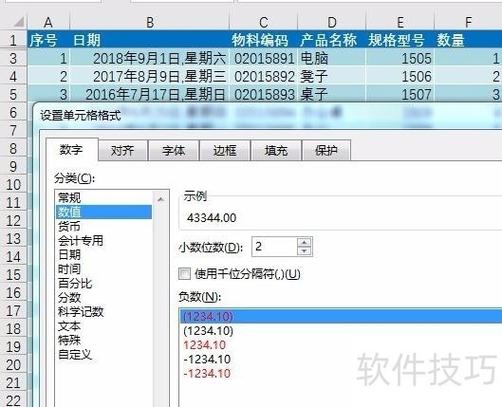Select 文本 category
This screenshot has height=407, width=502.
(x=104, y=326)
